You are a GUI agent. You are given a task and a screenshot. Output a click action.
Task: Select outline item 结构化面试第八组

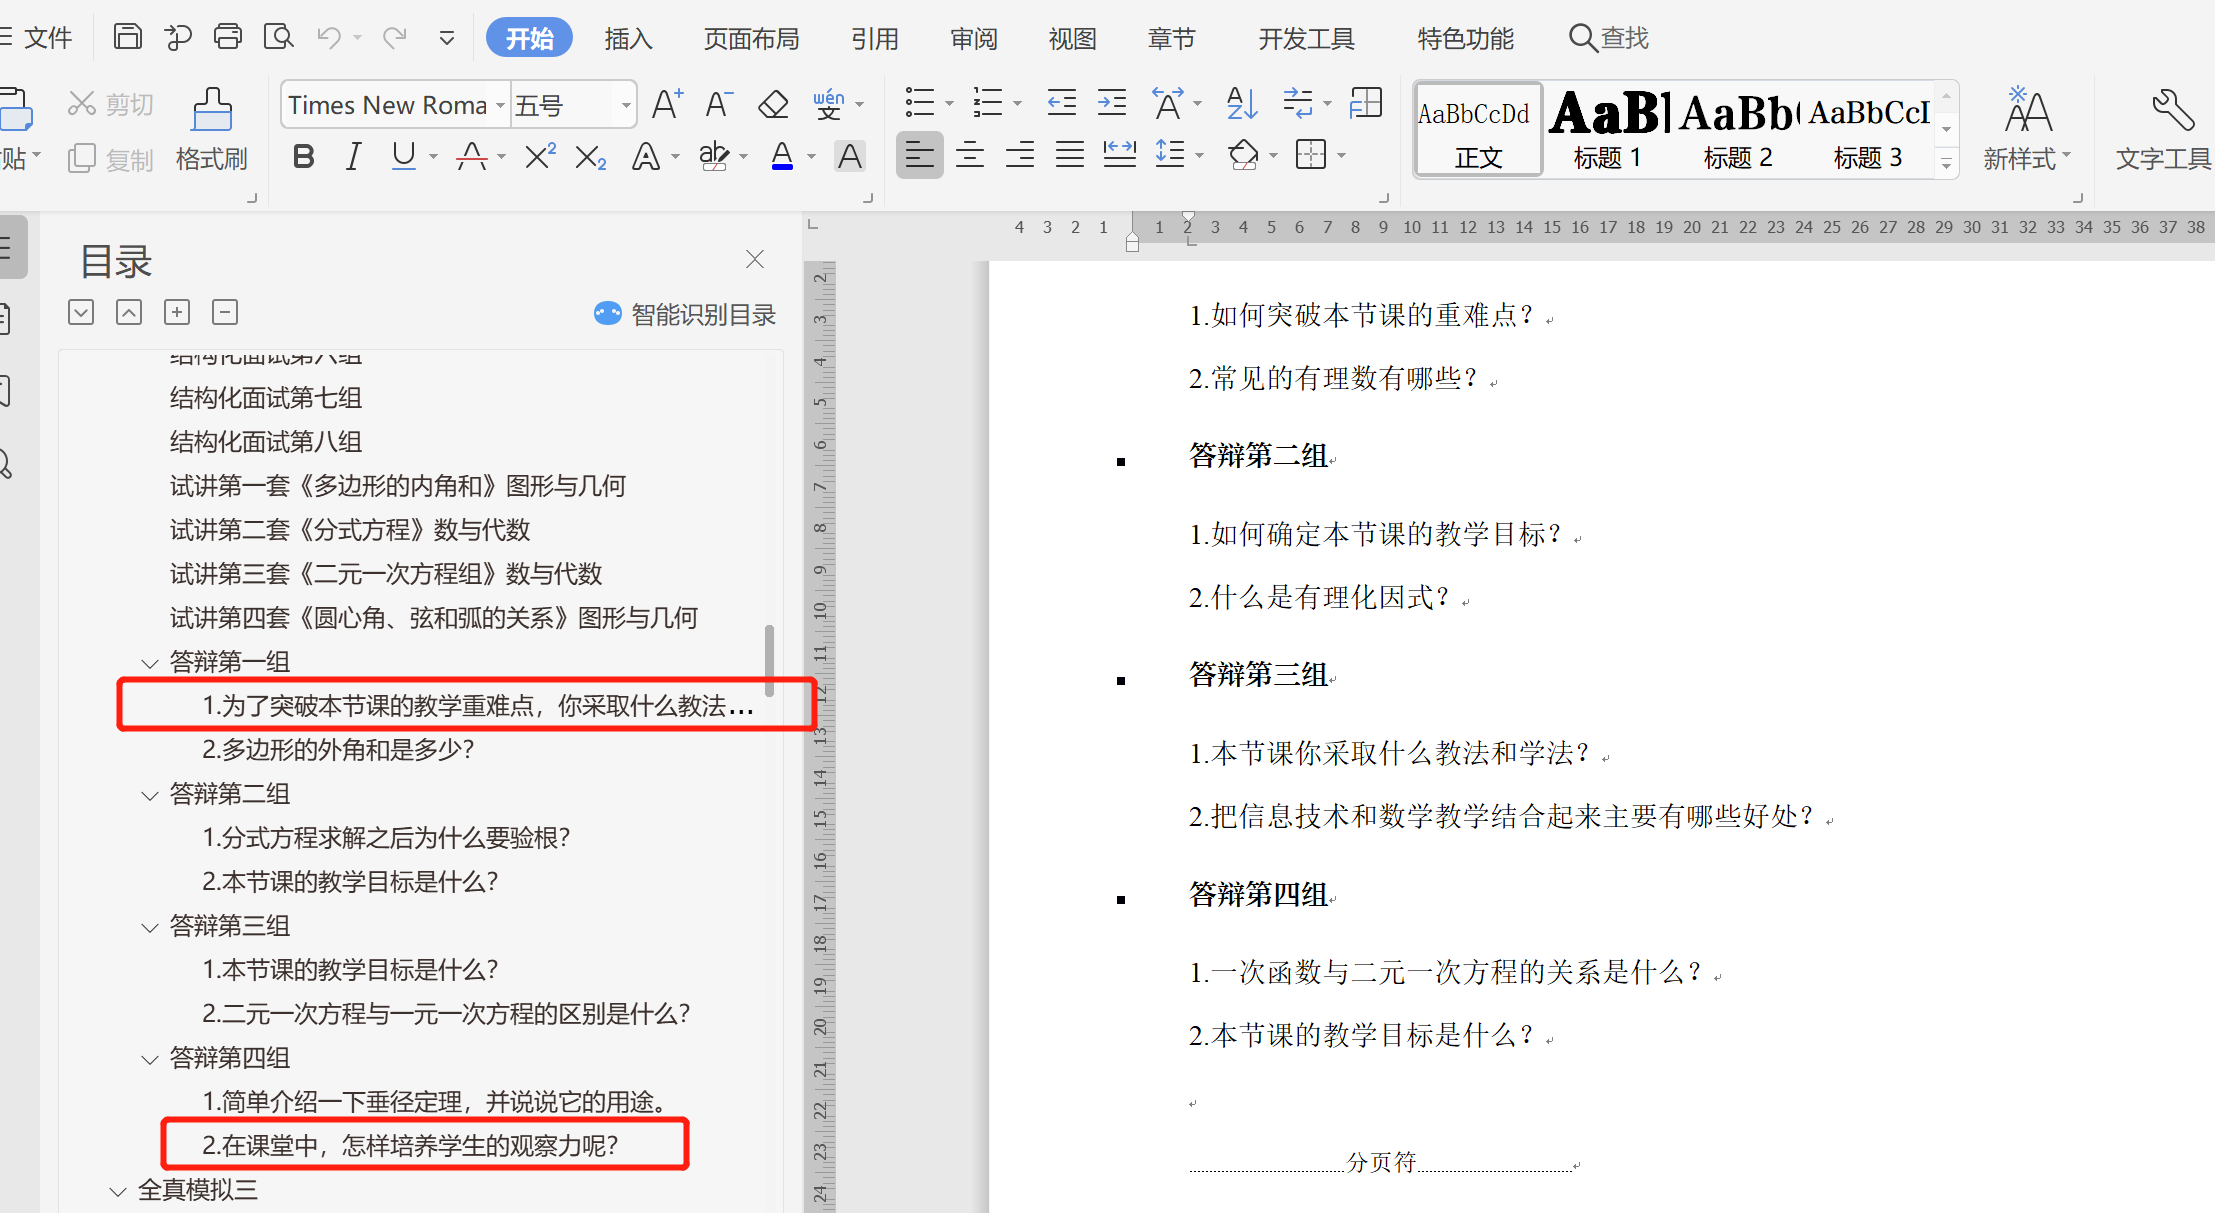click(266, 442)
